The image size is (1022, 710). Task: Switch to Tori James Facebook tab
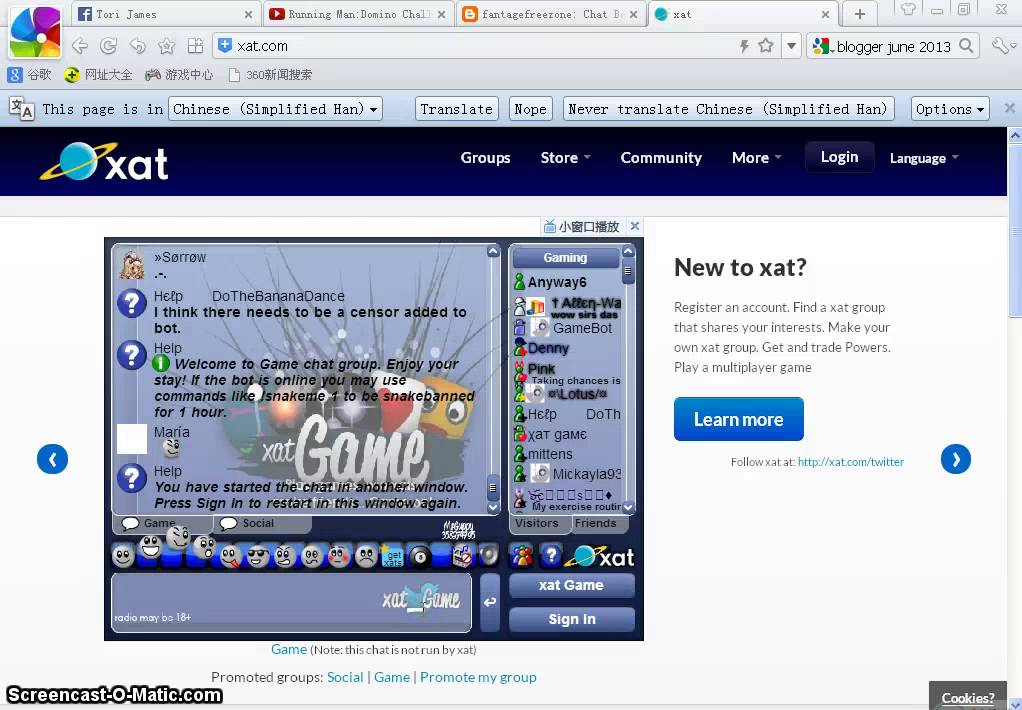164,14
